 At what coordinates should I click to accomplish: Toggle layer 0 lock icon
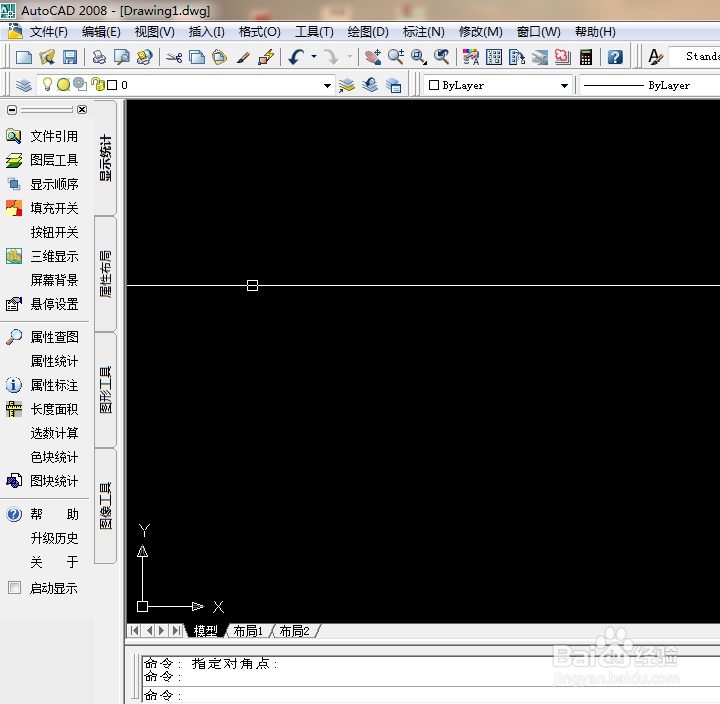[97, 84]
